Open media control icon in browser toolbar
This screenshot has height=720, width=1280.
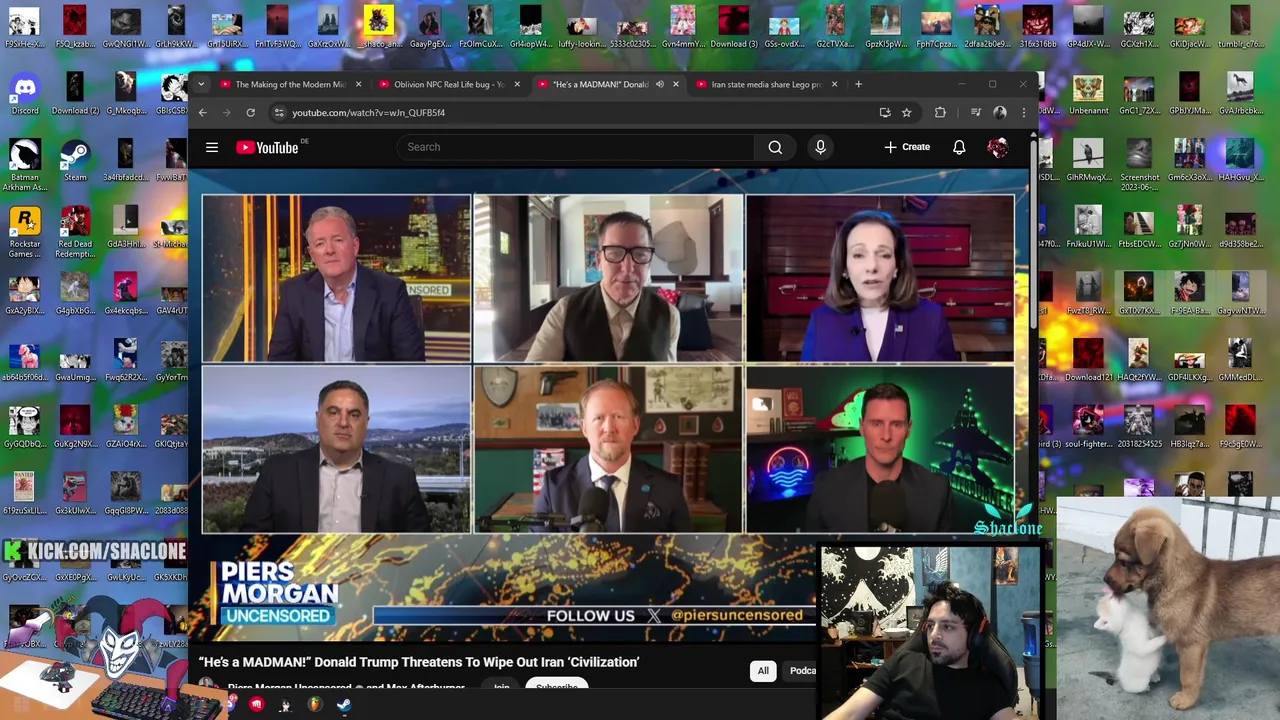pyautogui.click(x=975, y=113)
